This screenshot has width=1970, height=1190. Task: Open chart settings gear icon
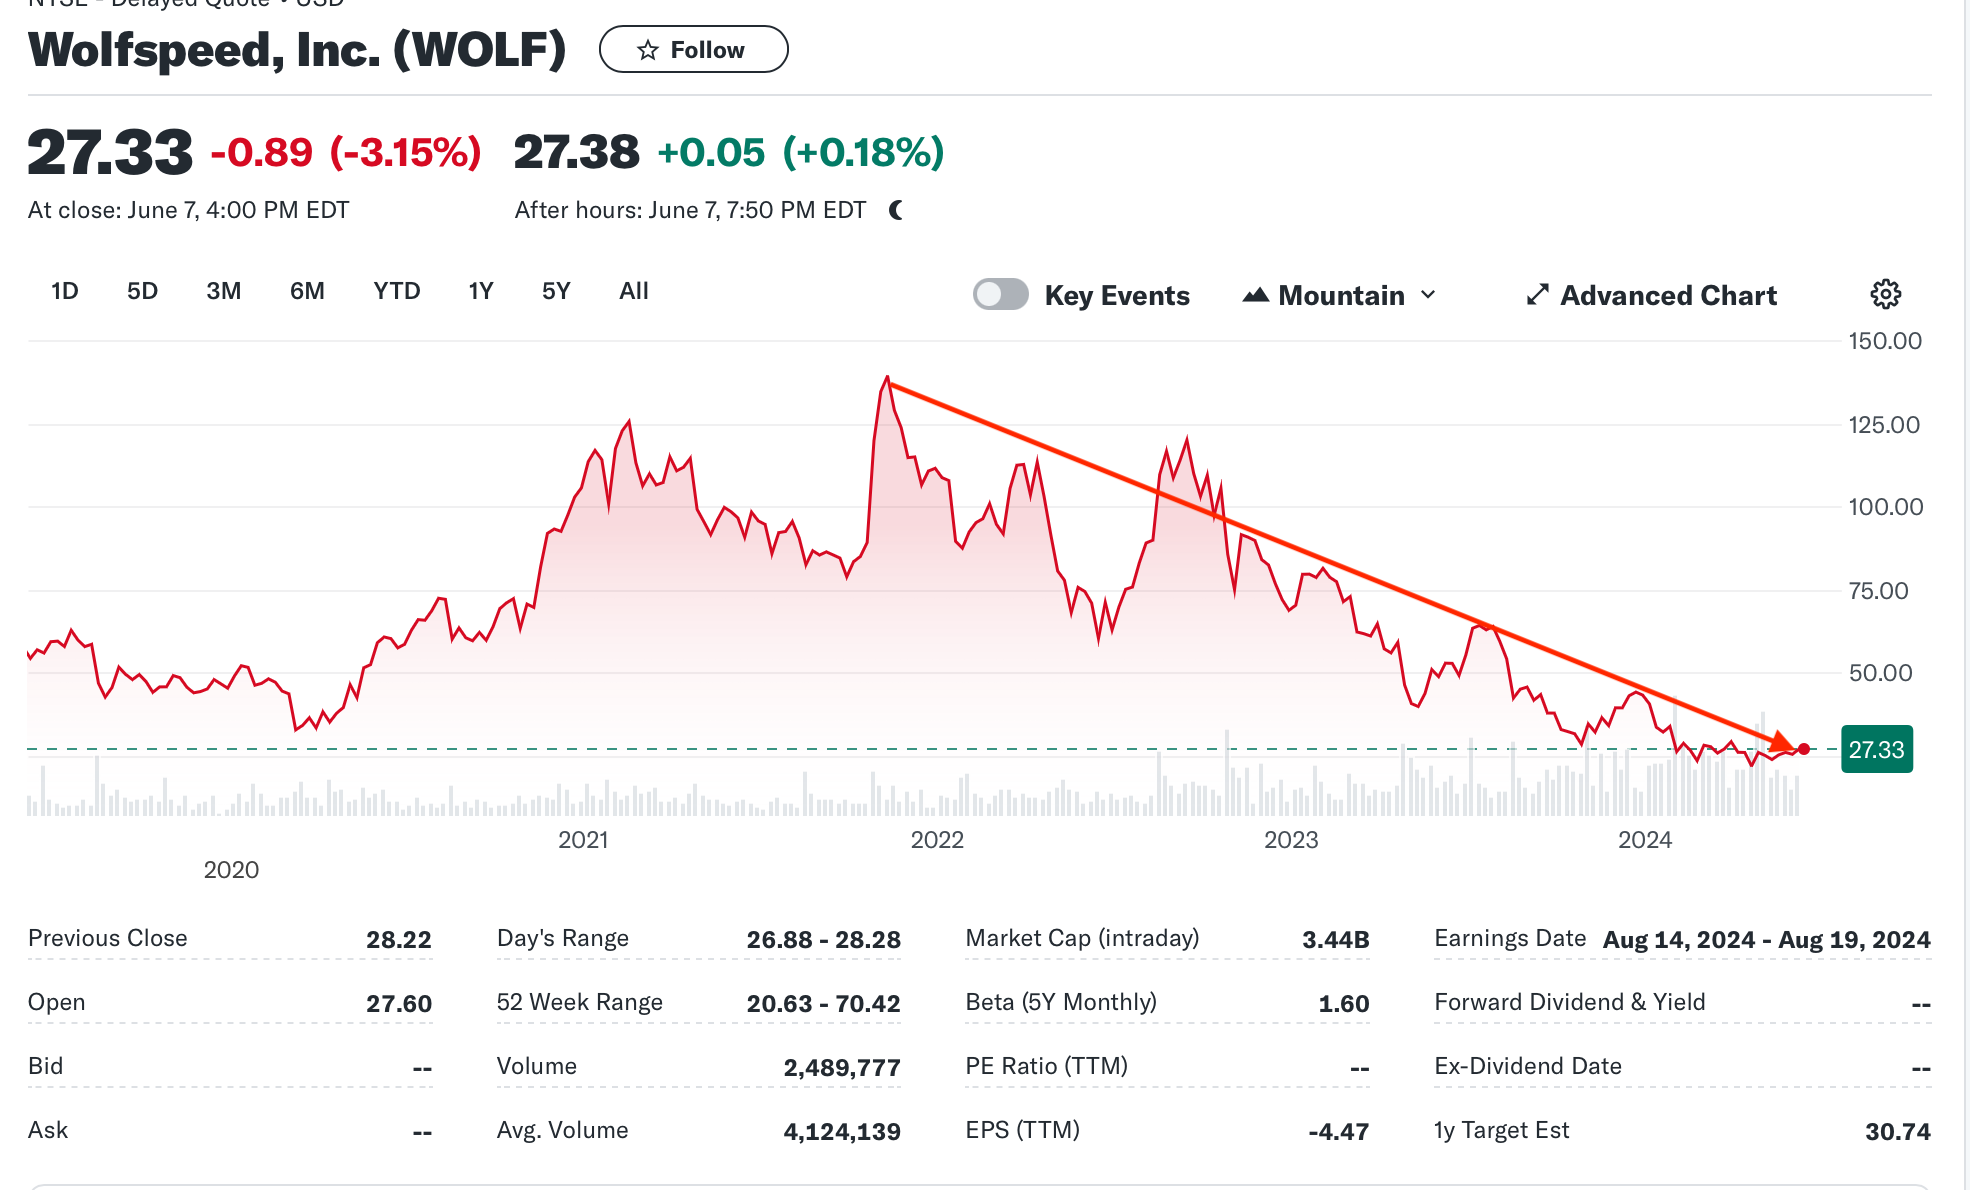tap(1885, 294)
